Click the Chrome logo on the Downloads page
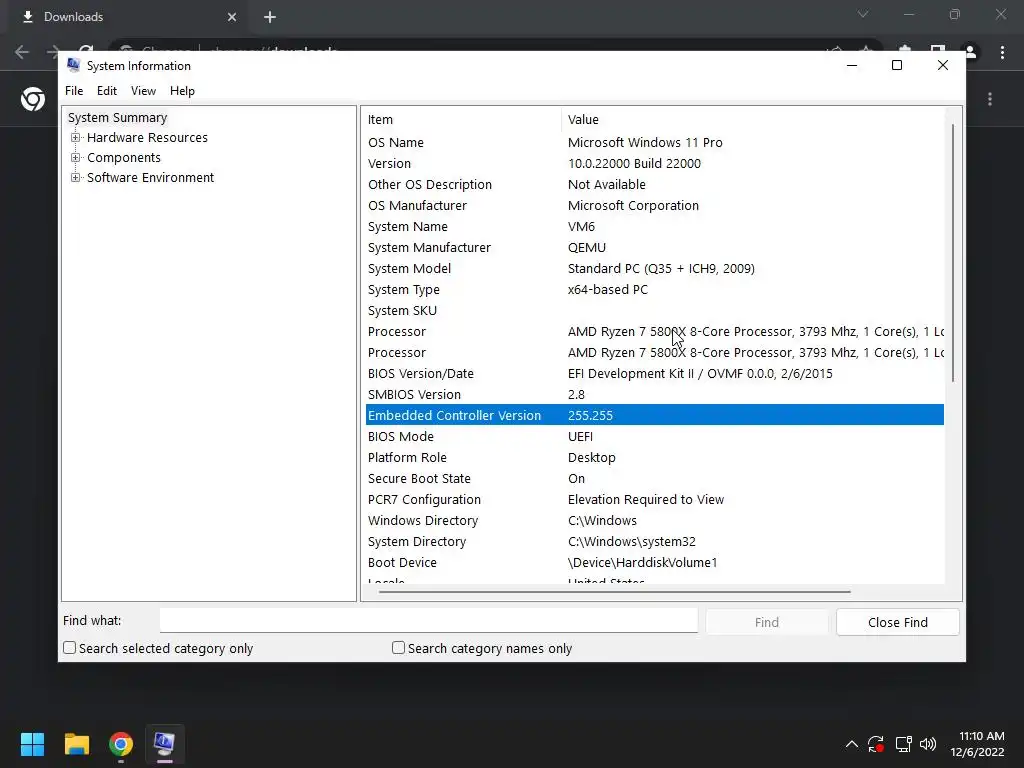This screenshot has height=768, width=1024. click(33, 99)
